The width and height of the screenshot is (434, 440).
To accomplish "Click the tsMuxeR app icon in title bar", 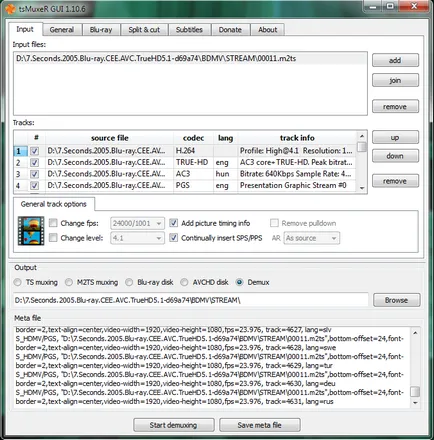I will (10, 9).
